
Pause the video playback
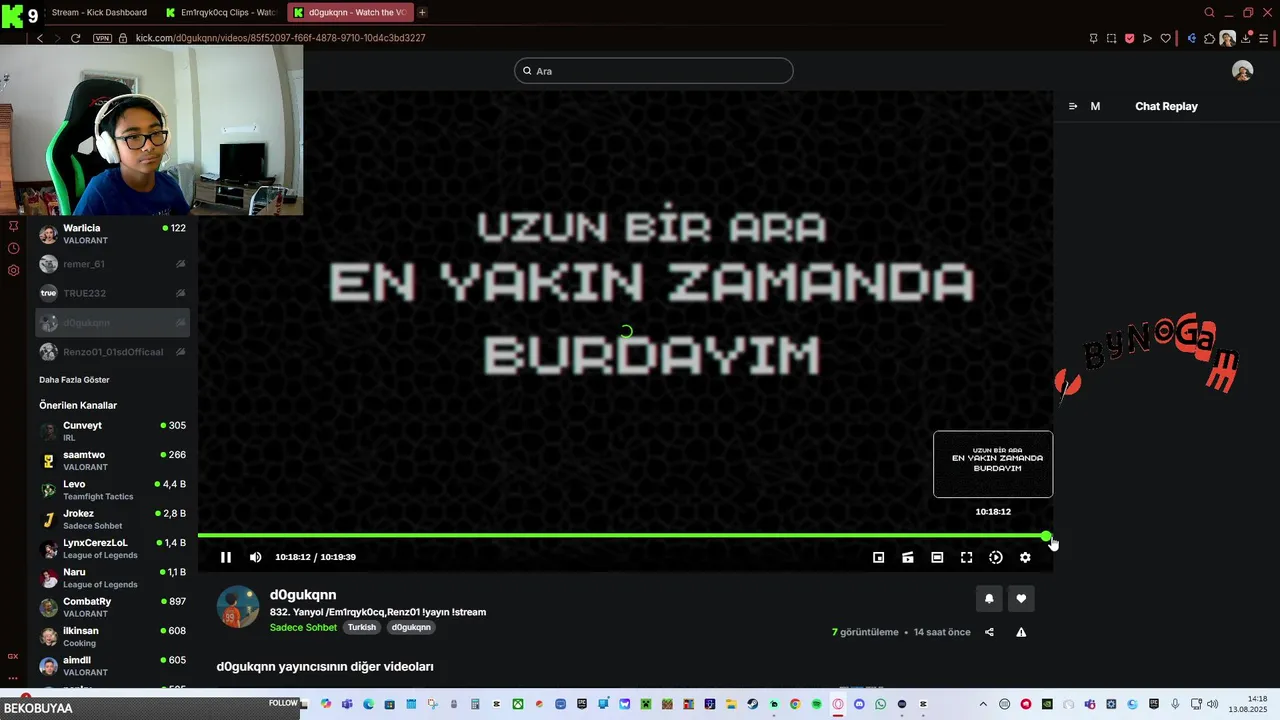pos(226,557)
